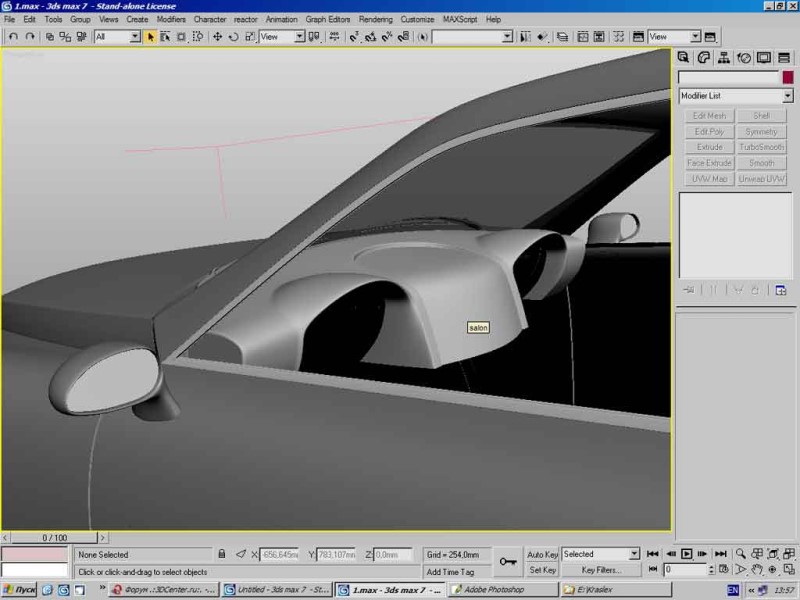The image size is (800, 600).
Task: Open the Align tool
Action: pos(542,37)
